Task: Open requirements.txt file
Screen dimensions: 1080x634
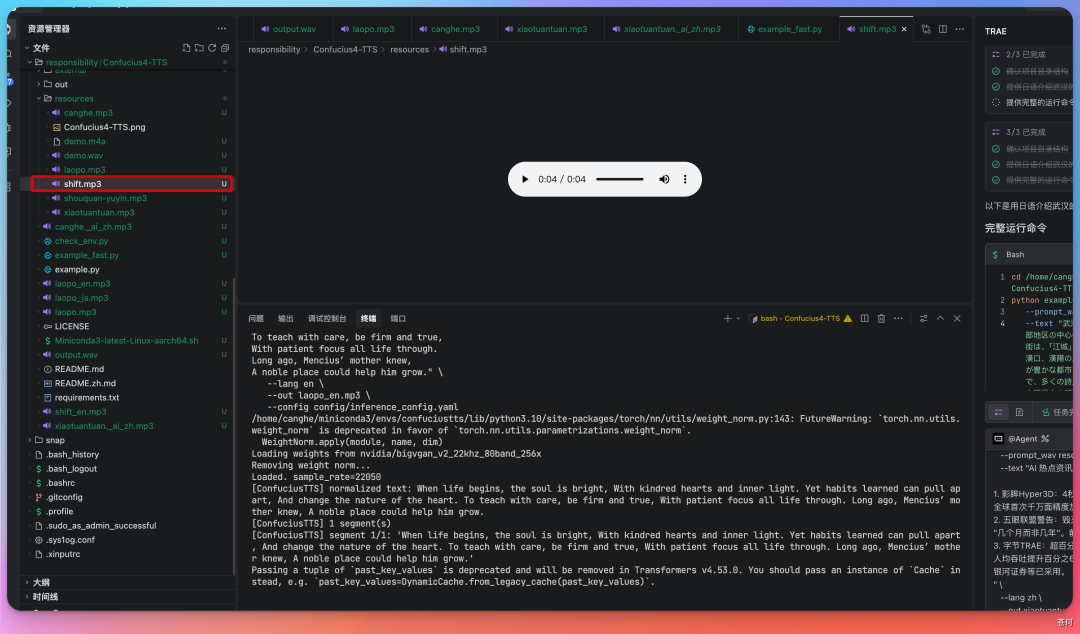Action: point(87,398)
